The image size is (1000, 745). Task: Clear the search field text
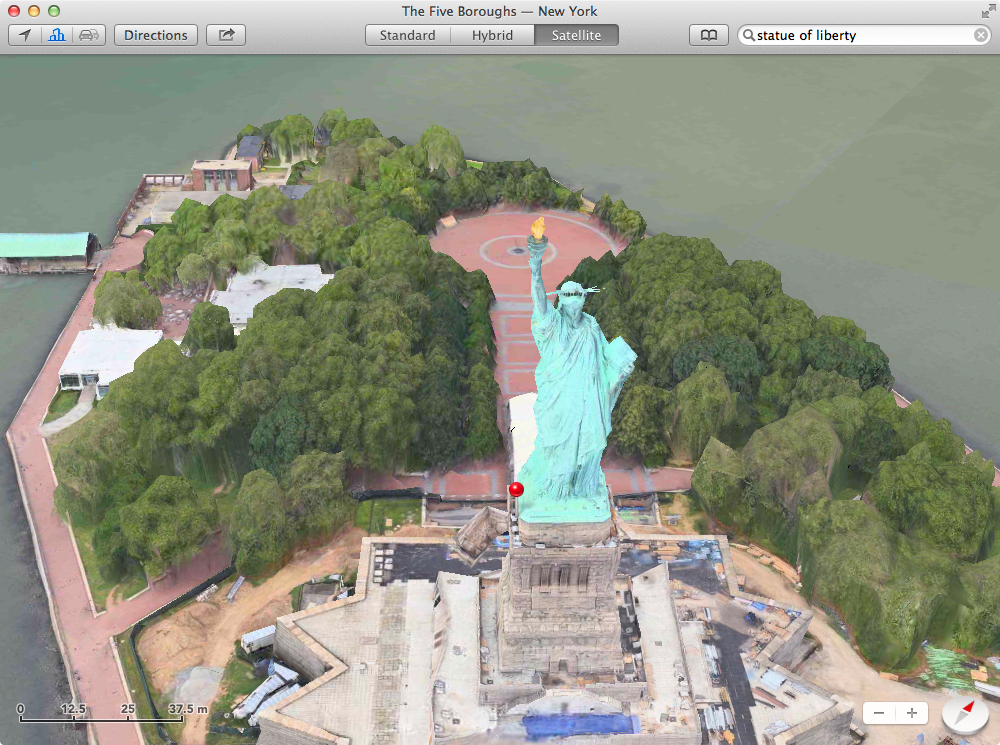981,35
